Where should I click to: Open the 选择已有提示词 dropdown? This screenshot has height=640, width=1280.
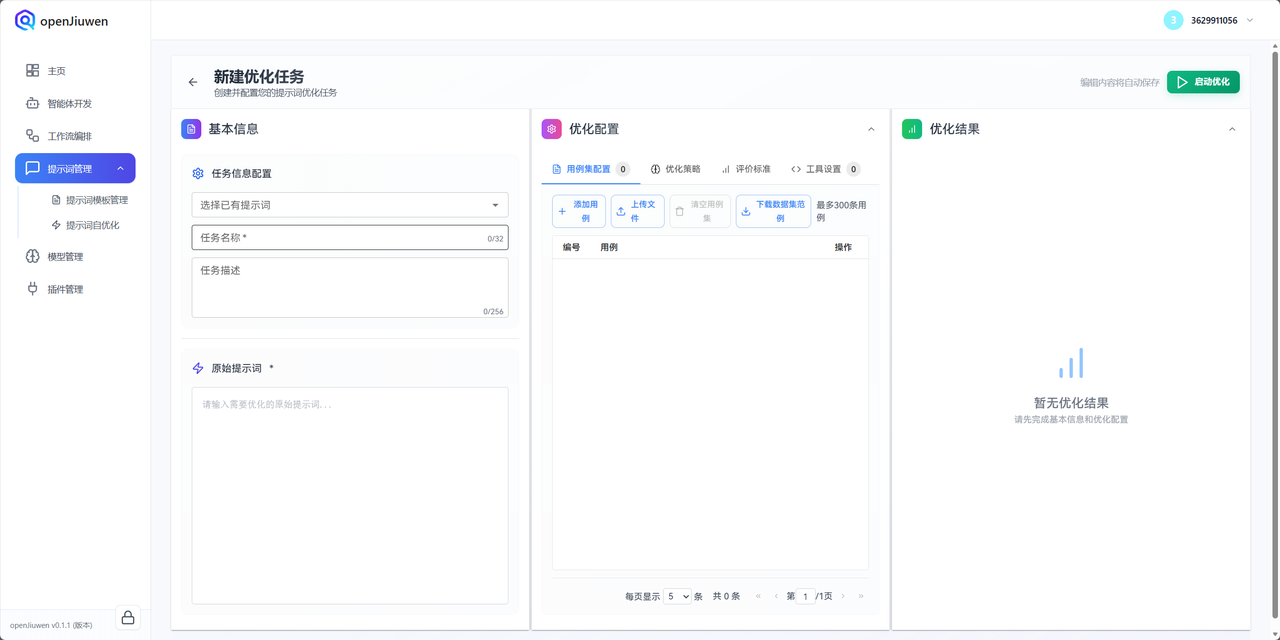click(350, 205)
